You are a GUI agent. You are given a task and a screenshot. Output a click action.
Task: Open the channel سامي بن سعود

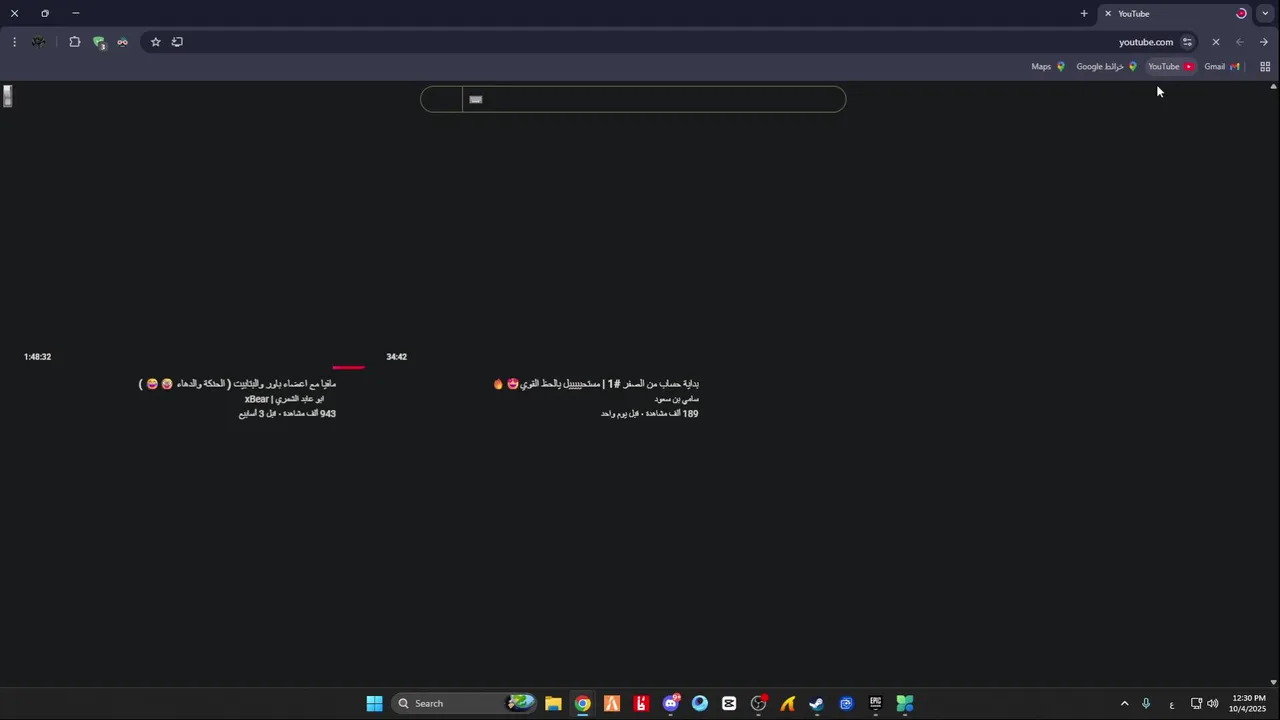click(677, 399)
